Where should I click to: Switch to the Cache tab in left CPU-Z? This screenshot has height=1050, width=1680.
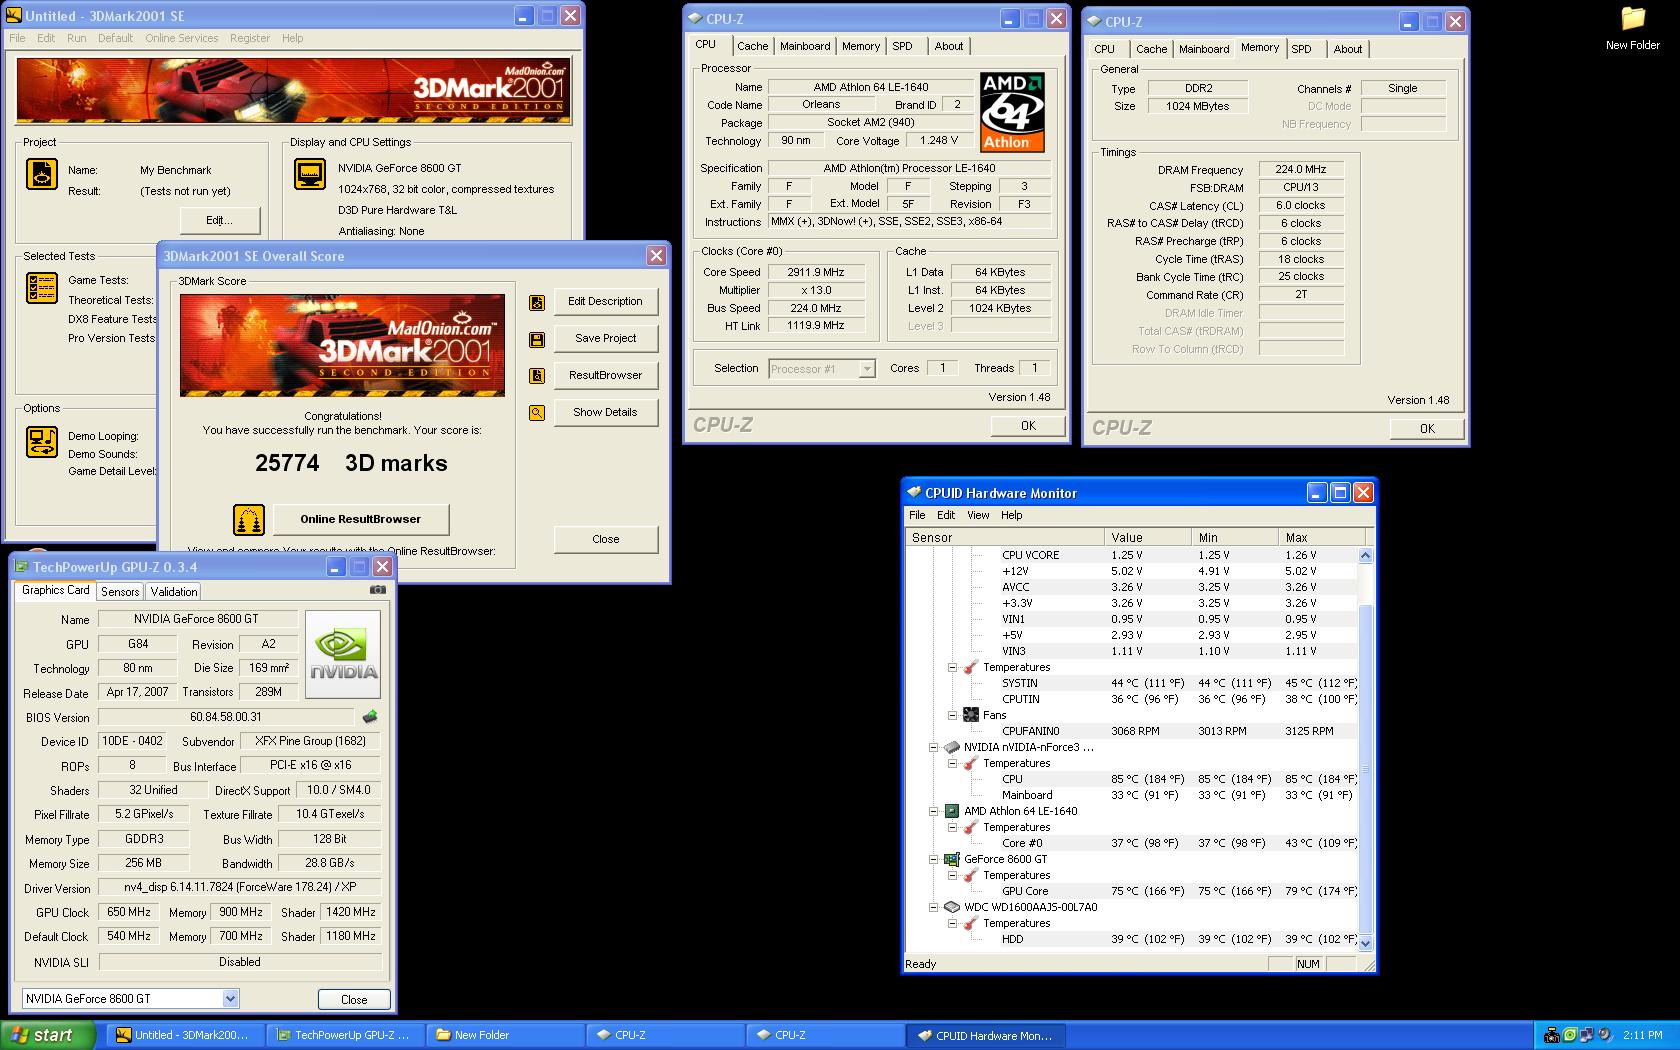[752, 46]
